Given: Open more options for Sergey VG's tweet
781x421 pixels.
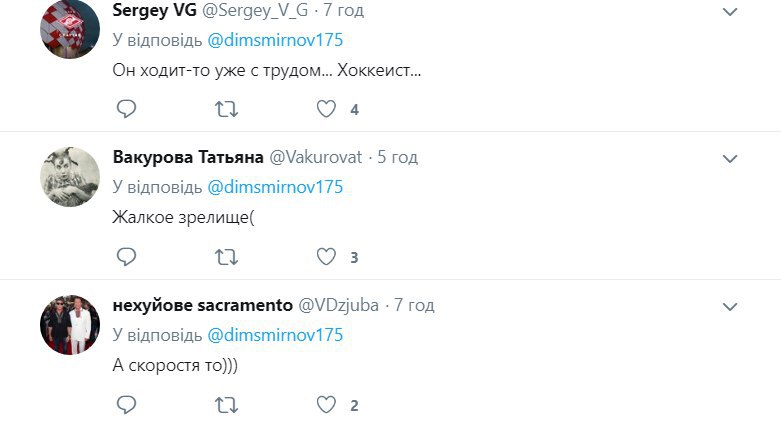Looking at the screenshot, I should tap(730, 12).
